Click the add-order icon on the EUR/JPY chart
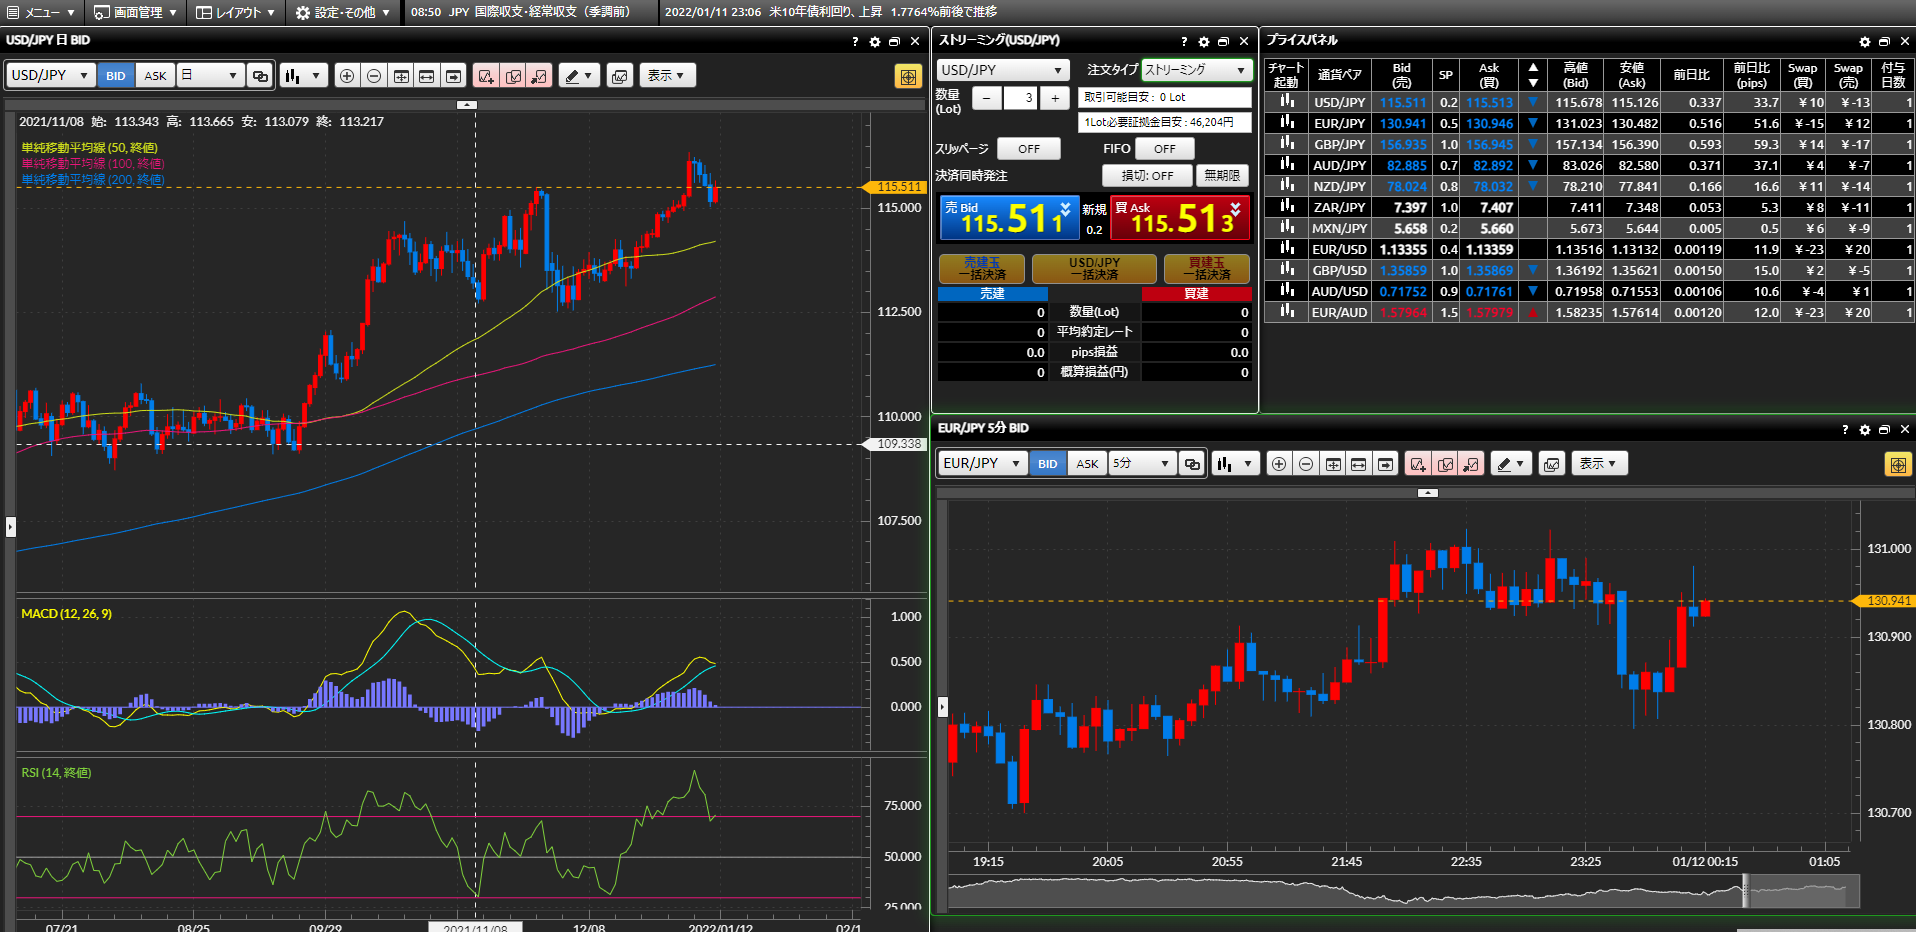The image size is (1916, 932). (1418, 463)
